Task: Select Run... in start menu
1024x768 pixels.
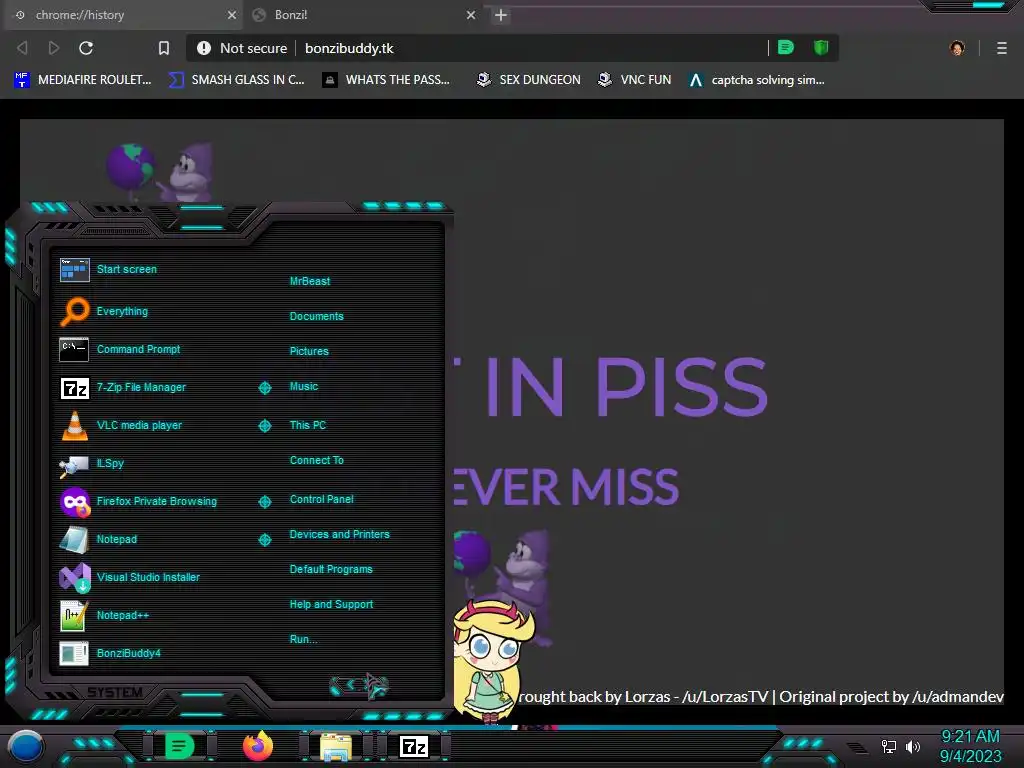Action: coord(303,639)
